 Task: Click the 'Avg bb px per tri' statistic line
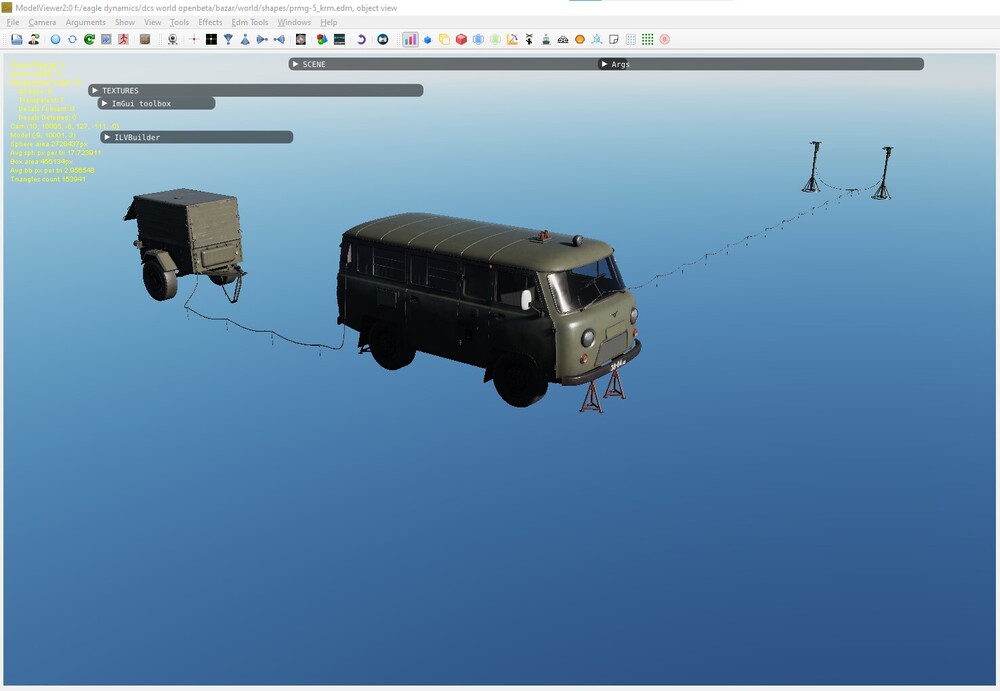point(52,170)
